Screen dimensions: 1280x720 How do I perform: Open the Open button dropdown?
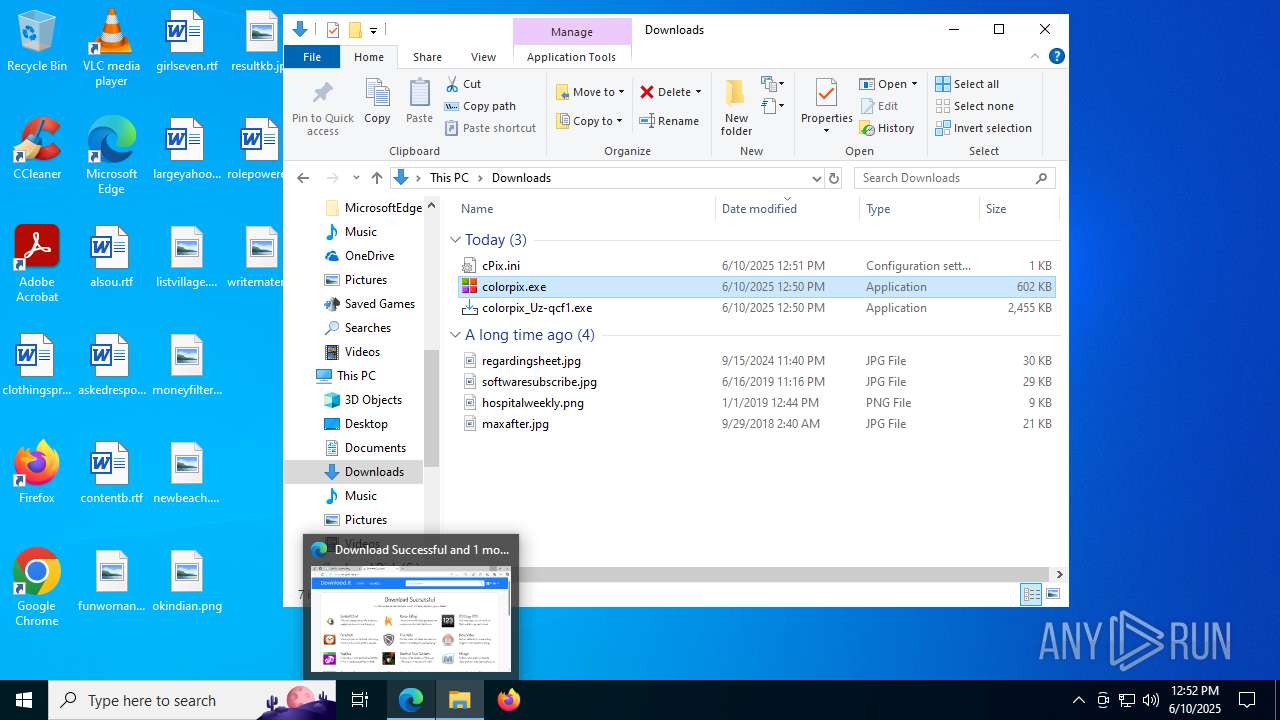(x=914, y=84)
